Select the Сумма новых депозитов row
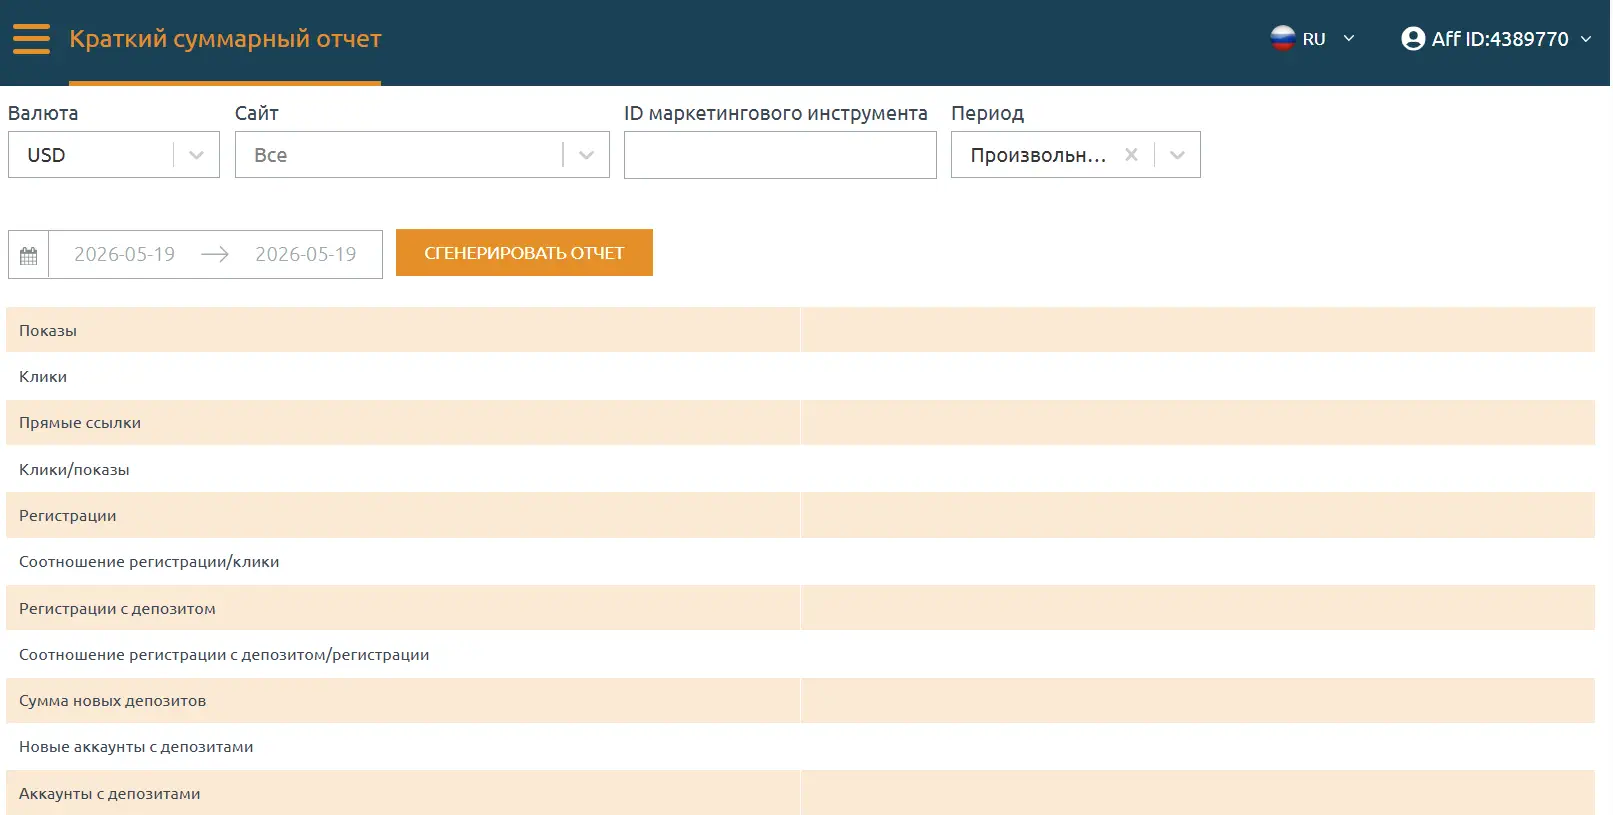Viewport: 1613px width, 815px height. (x=800, y=701)
